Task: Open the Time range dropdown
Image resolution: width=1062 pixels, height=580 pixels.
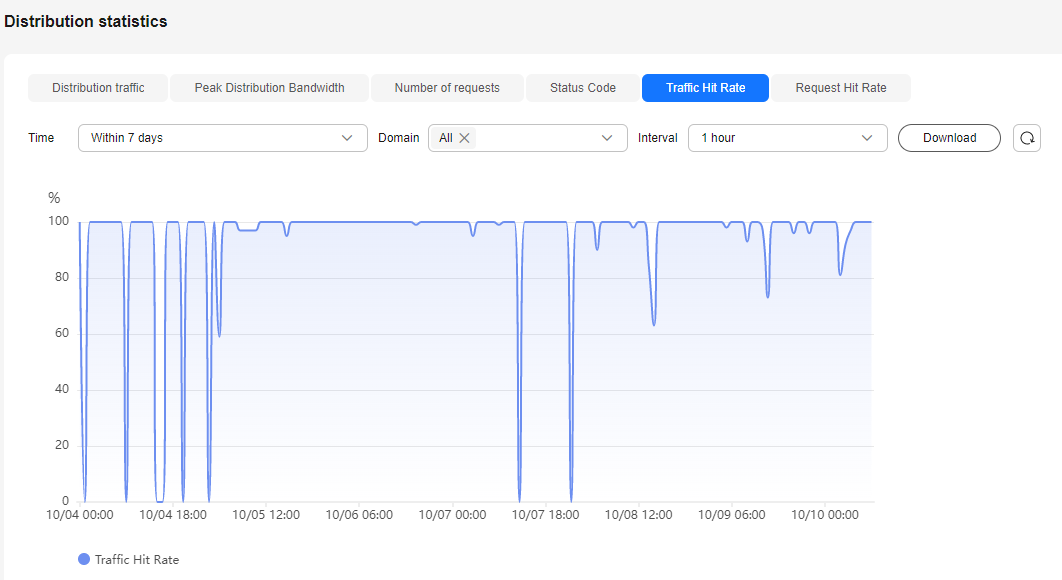Action: (223, 138)
